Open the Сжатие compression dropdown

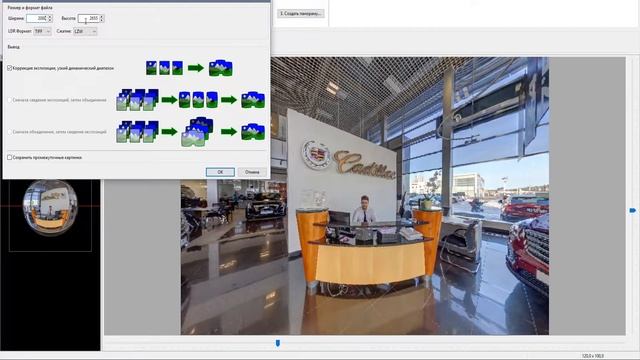click(85, 31)
